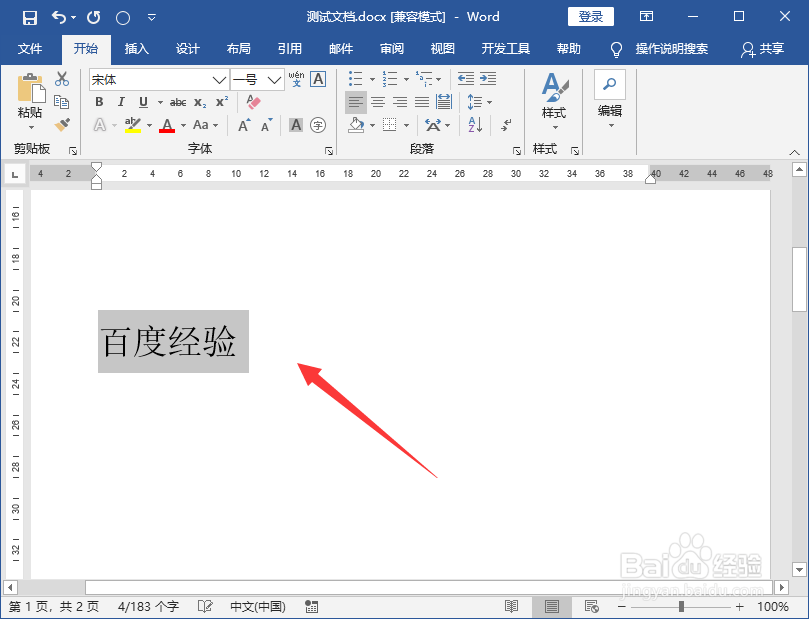
Task: Toggle Align Left
Action: [x=355, y=102]
